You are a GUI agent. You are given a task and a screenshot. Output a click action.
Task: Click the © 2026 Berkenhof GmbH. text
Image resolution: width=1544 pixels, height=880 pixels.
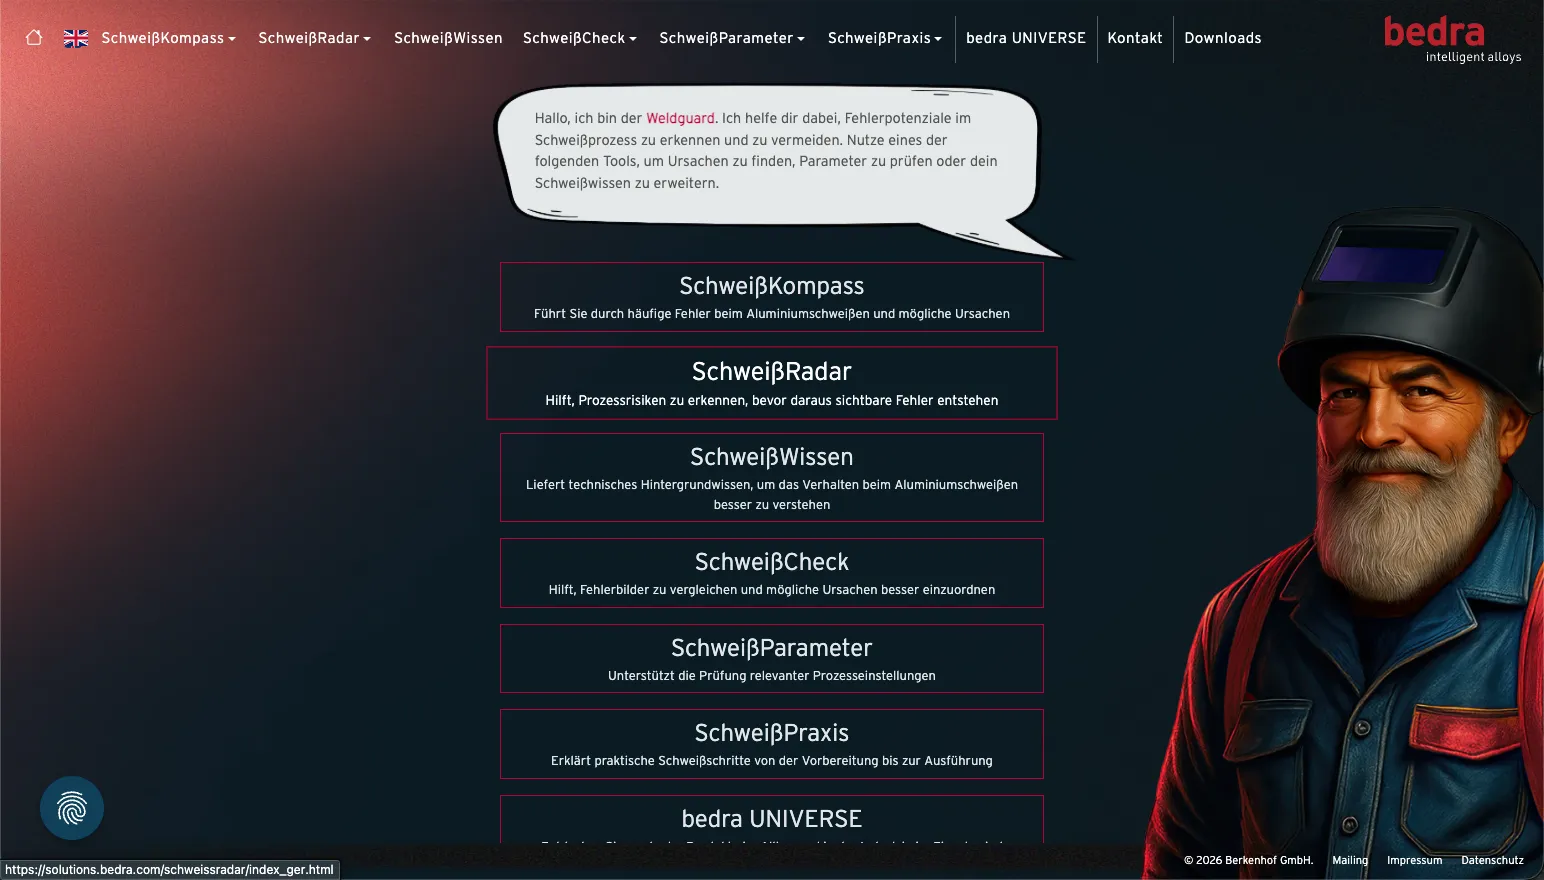point(1248,860)
